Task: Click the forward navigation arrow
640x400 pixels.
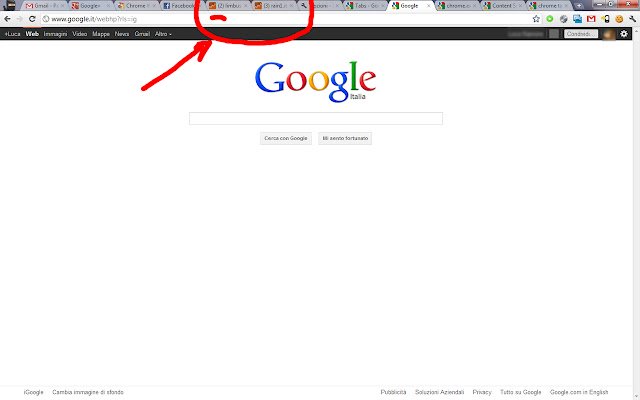Action: 19,19
